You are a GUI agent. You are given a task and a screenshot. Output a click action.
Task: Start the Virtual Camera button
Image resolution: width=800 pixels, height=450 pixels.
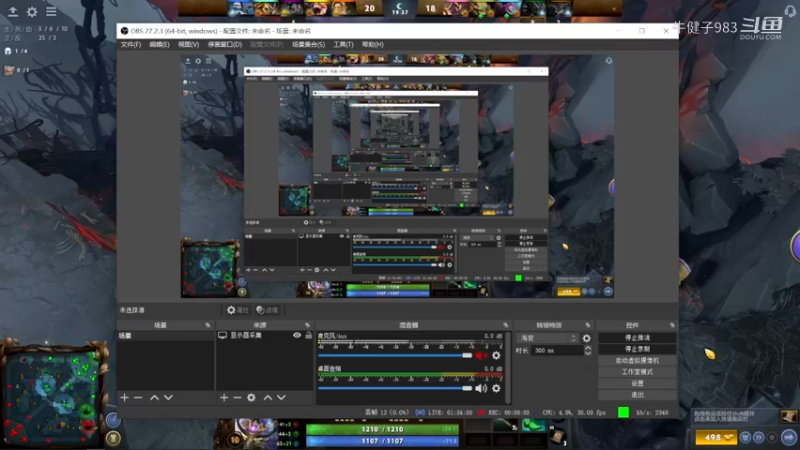[x=637, y=360]
